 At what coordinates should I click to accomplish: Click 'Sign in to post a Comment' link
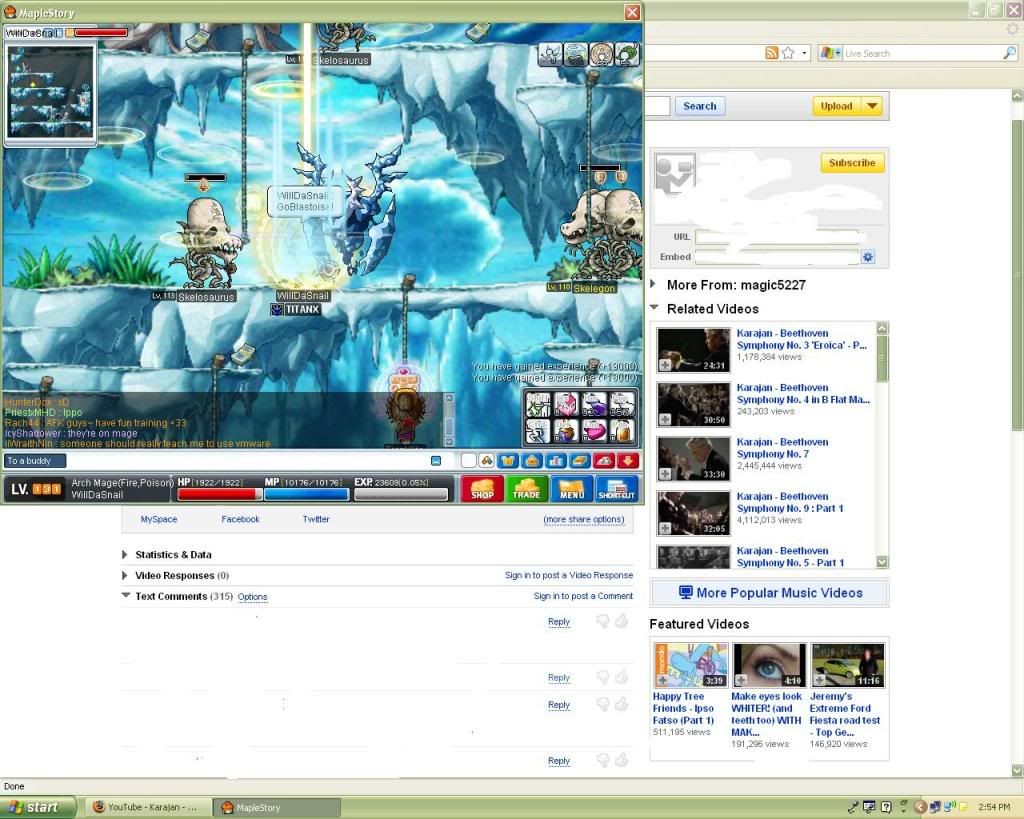click(x=583, y=596)
